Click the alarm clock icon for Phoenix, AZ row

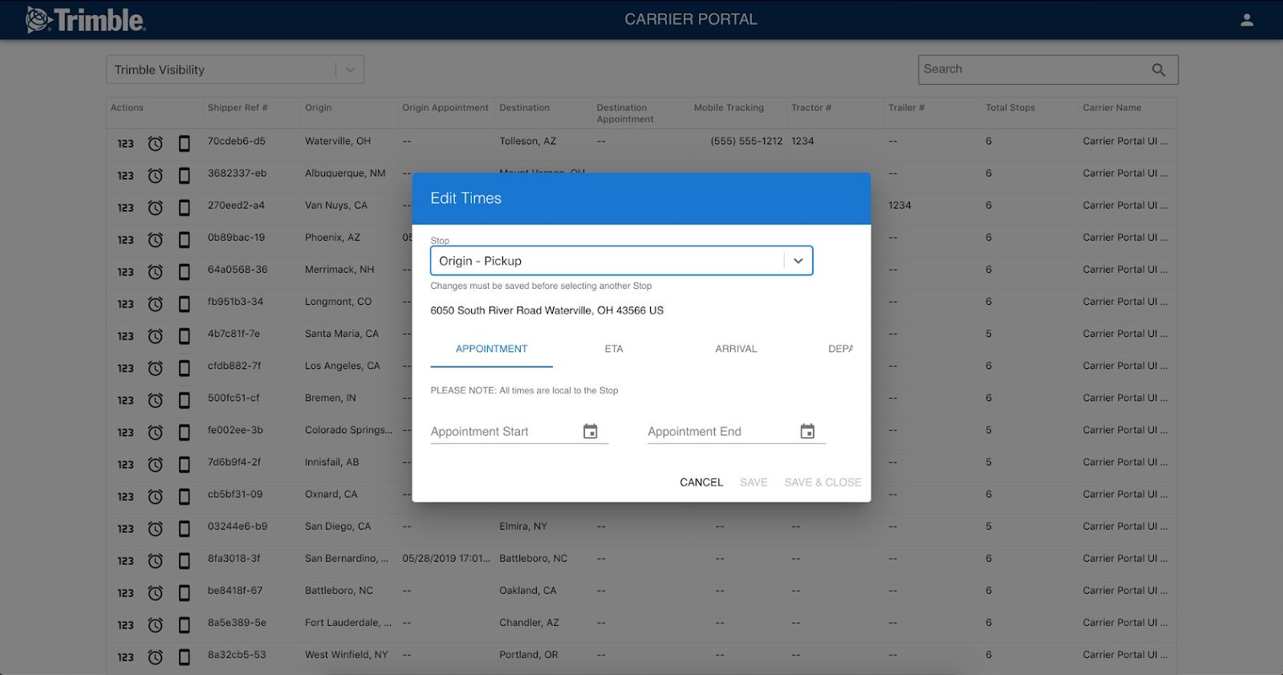(155, 239)
